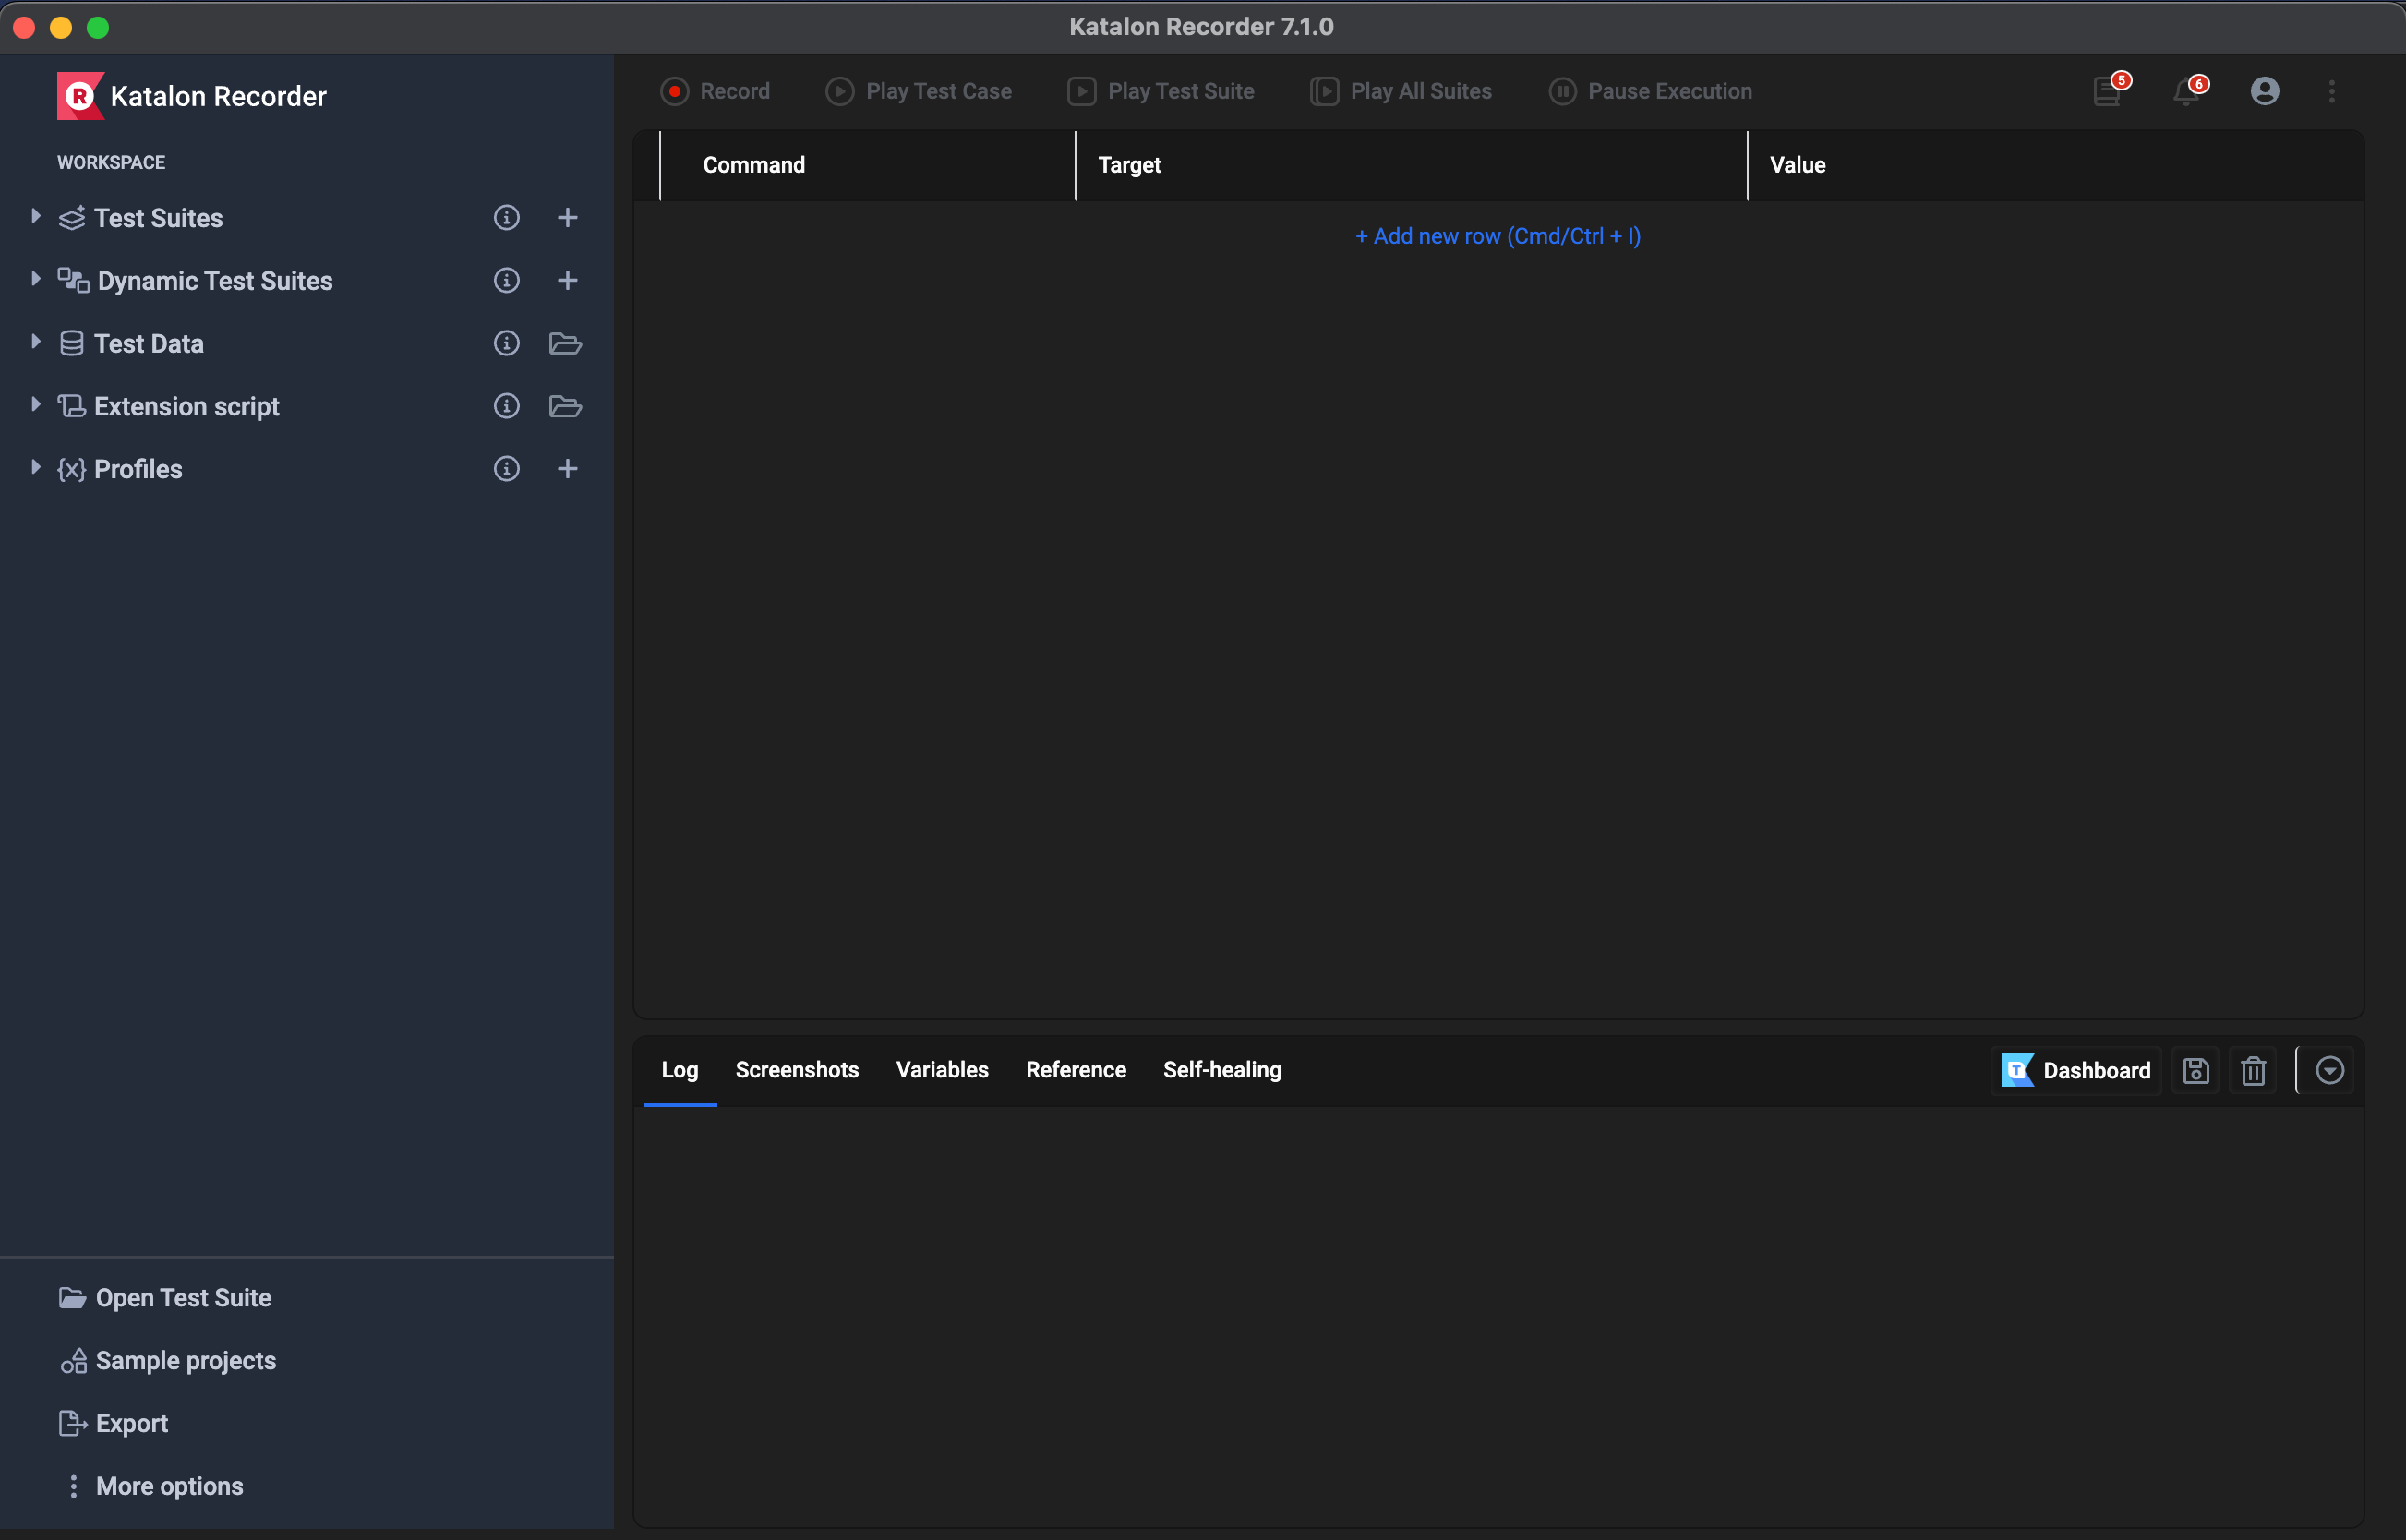The height and width of the screenshot is (1540, 2406).
Task: Click the Target column header
Action: tap(1411, 165)
